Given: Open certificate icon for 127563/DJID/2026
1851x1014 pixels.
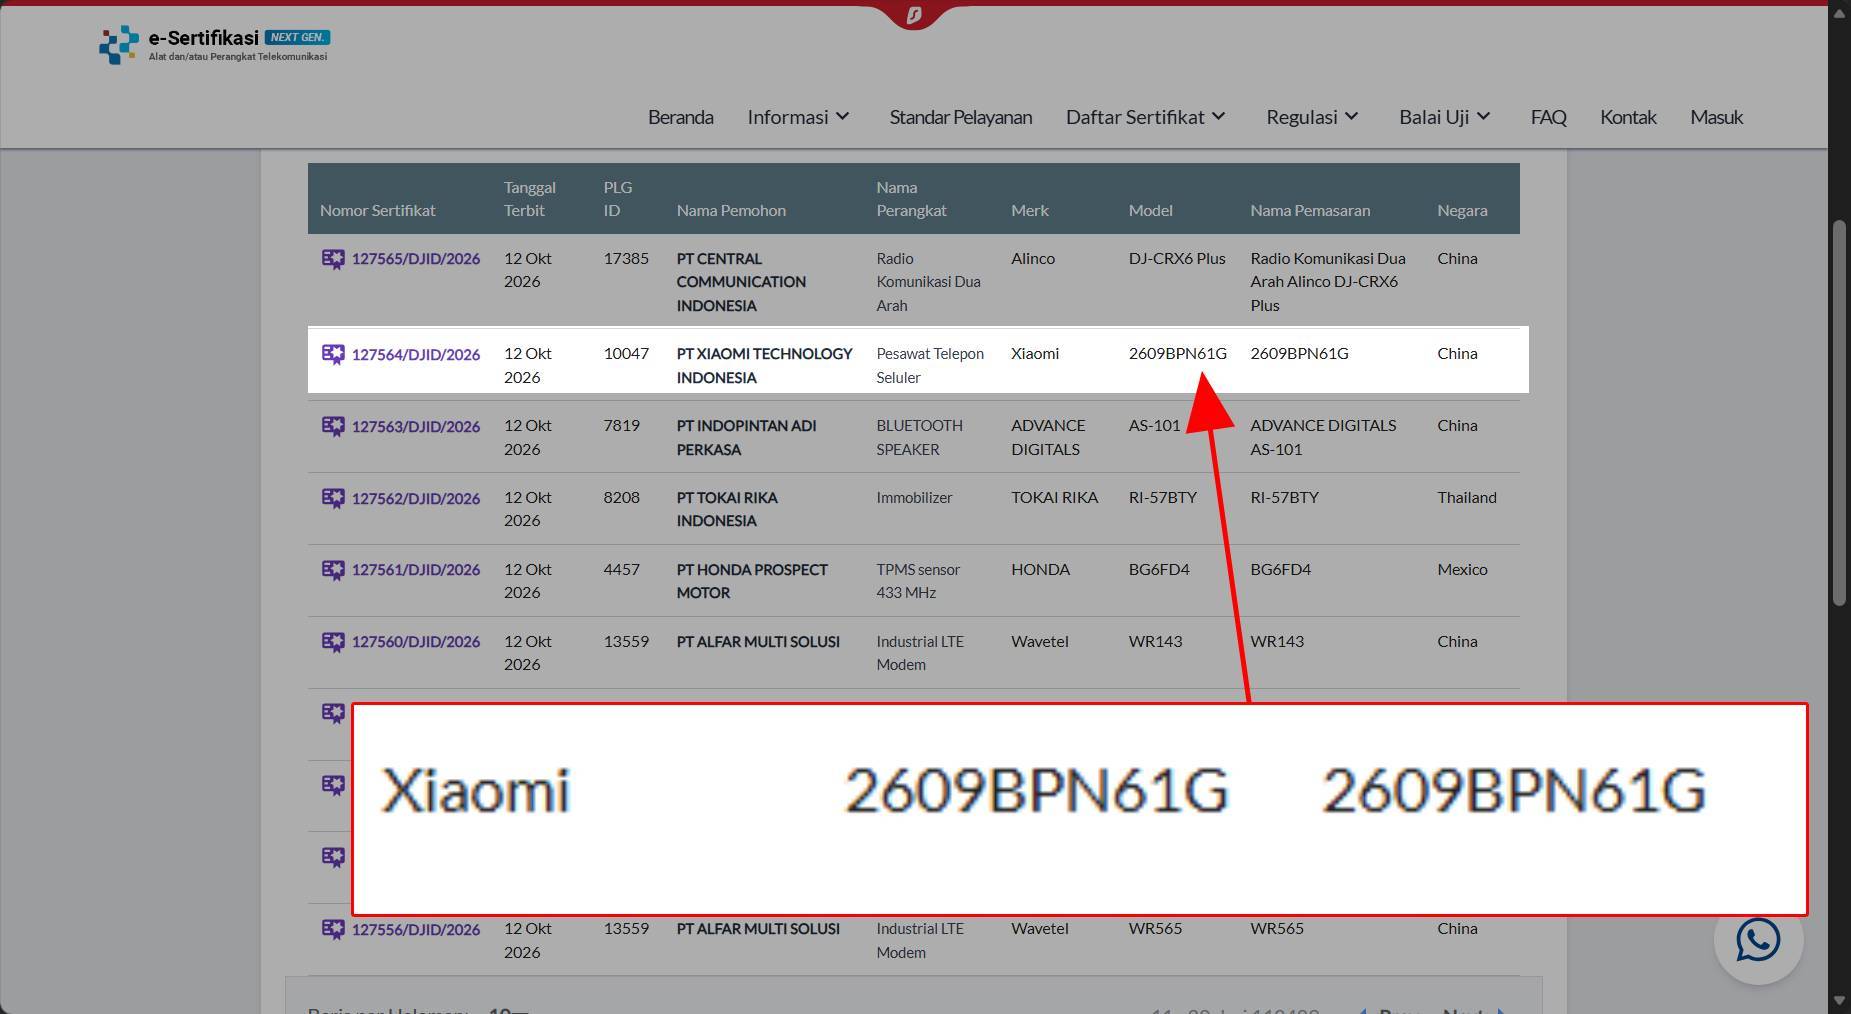Looking at the screenshot, I should [333, 426].
